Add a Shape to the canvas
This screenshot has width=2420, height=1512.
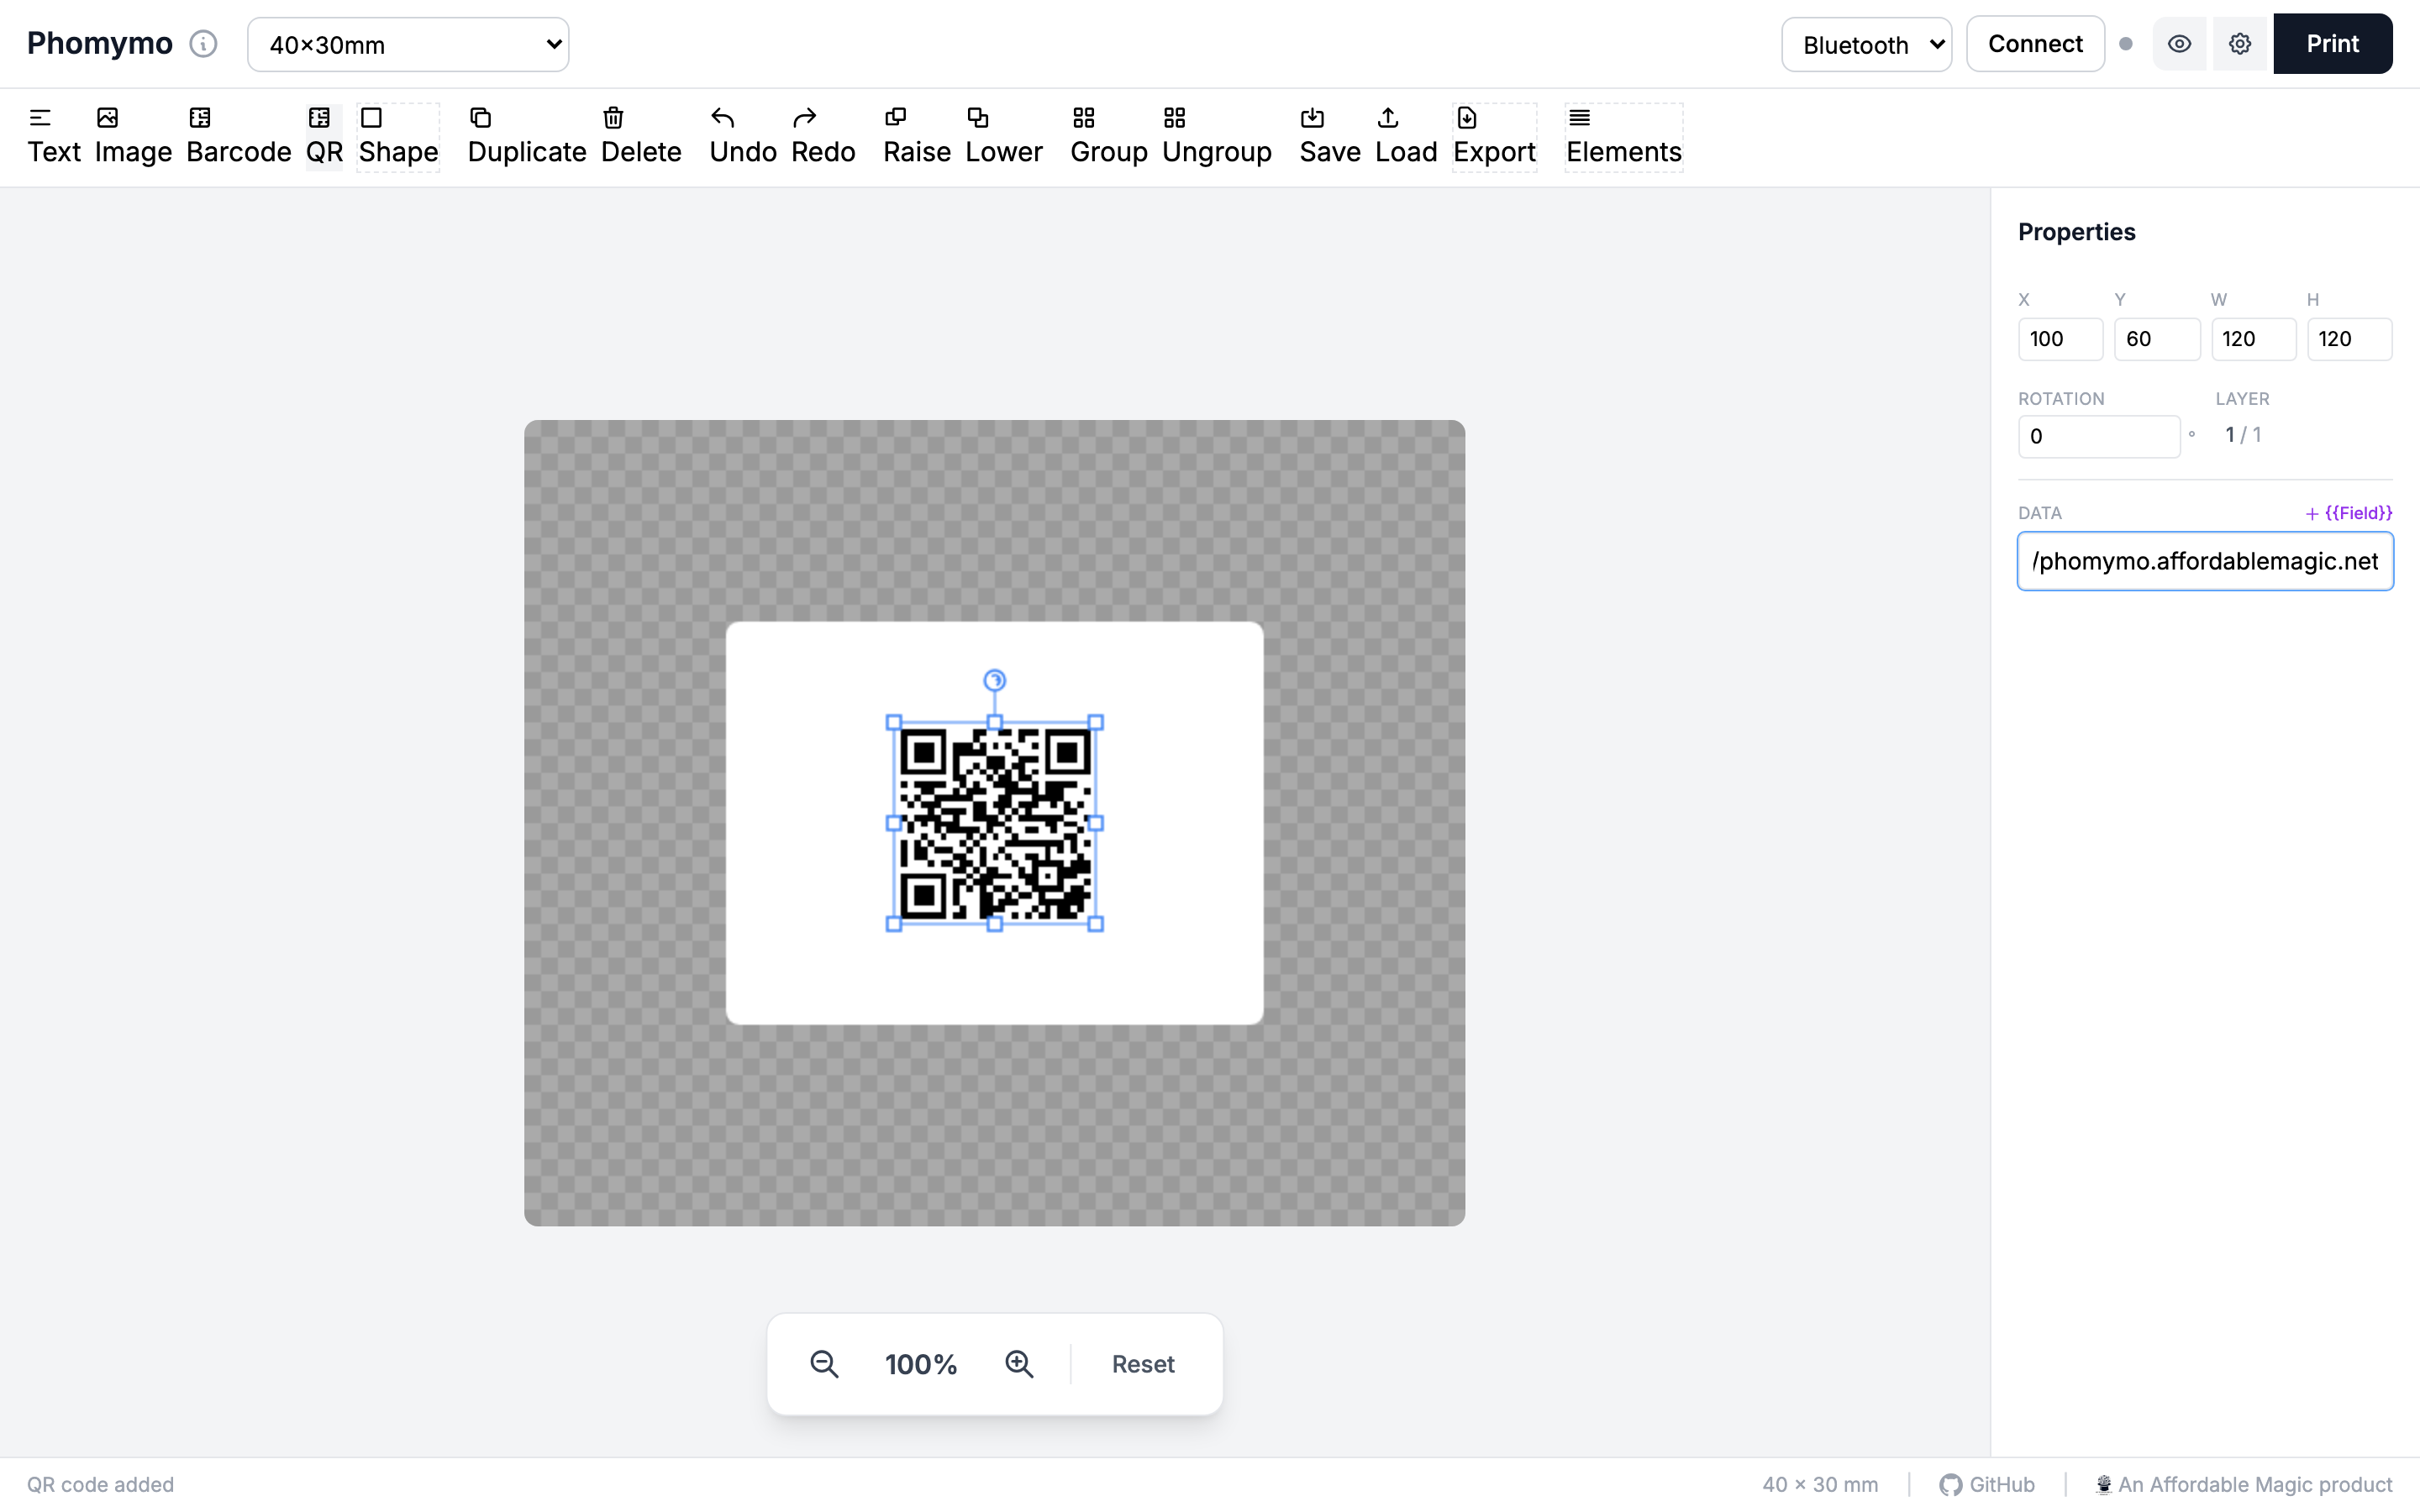397,135
